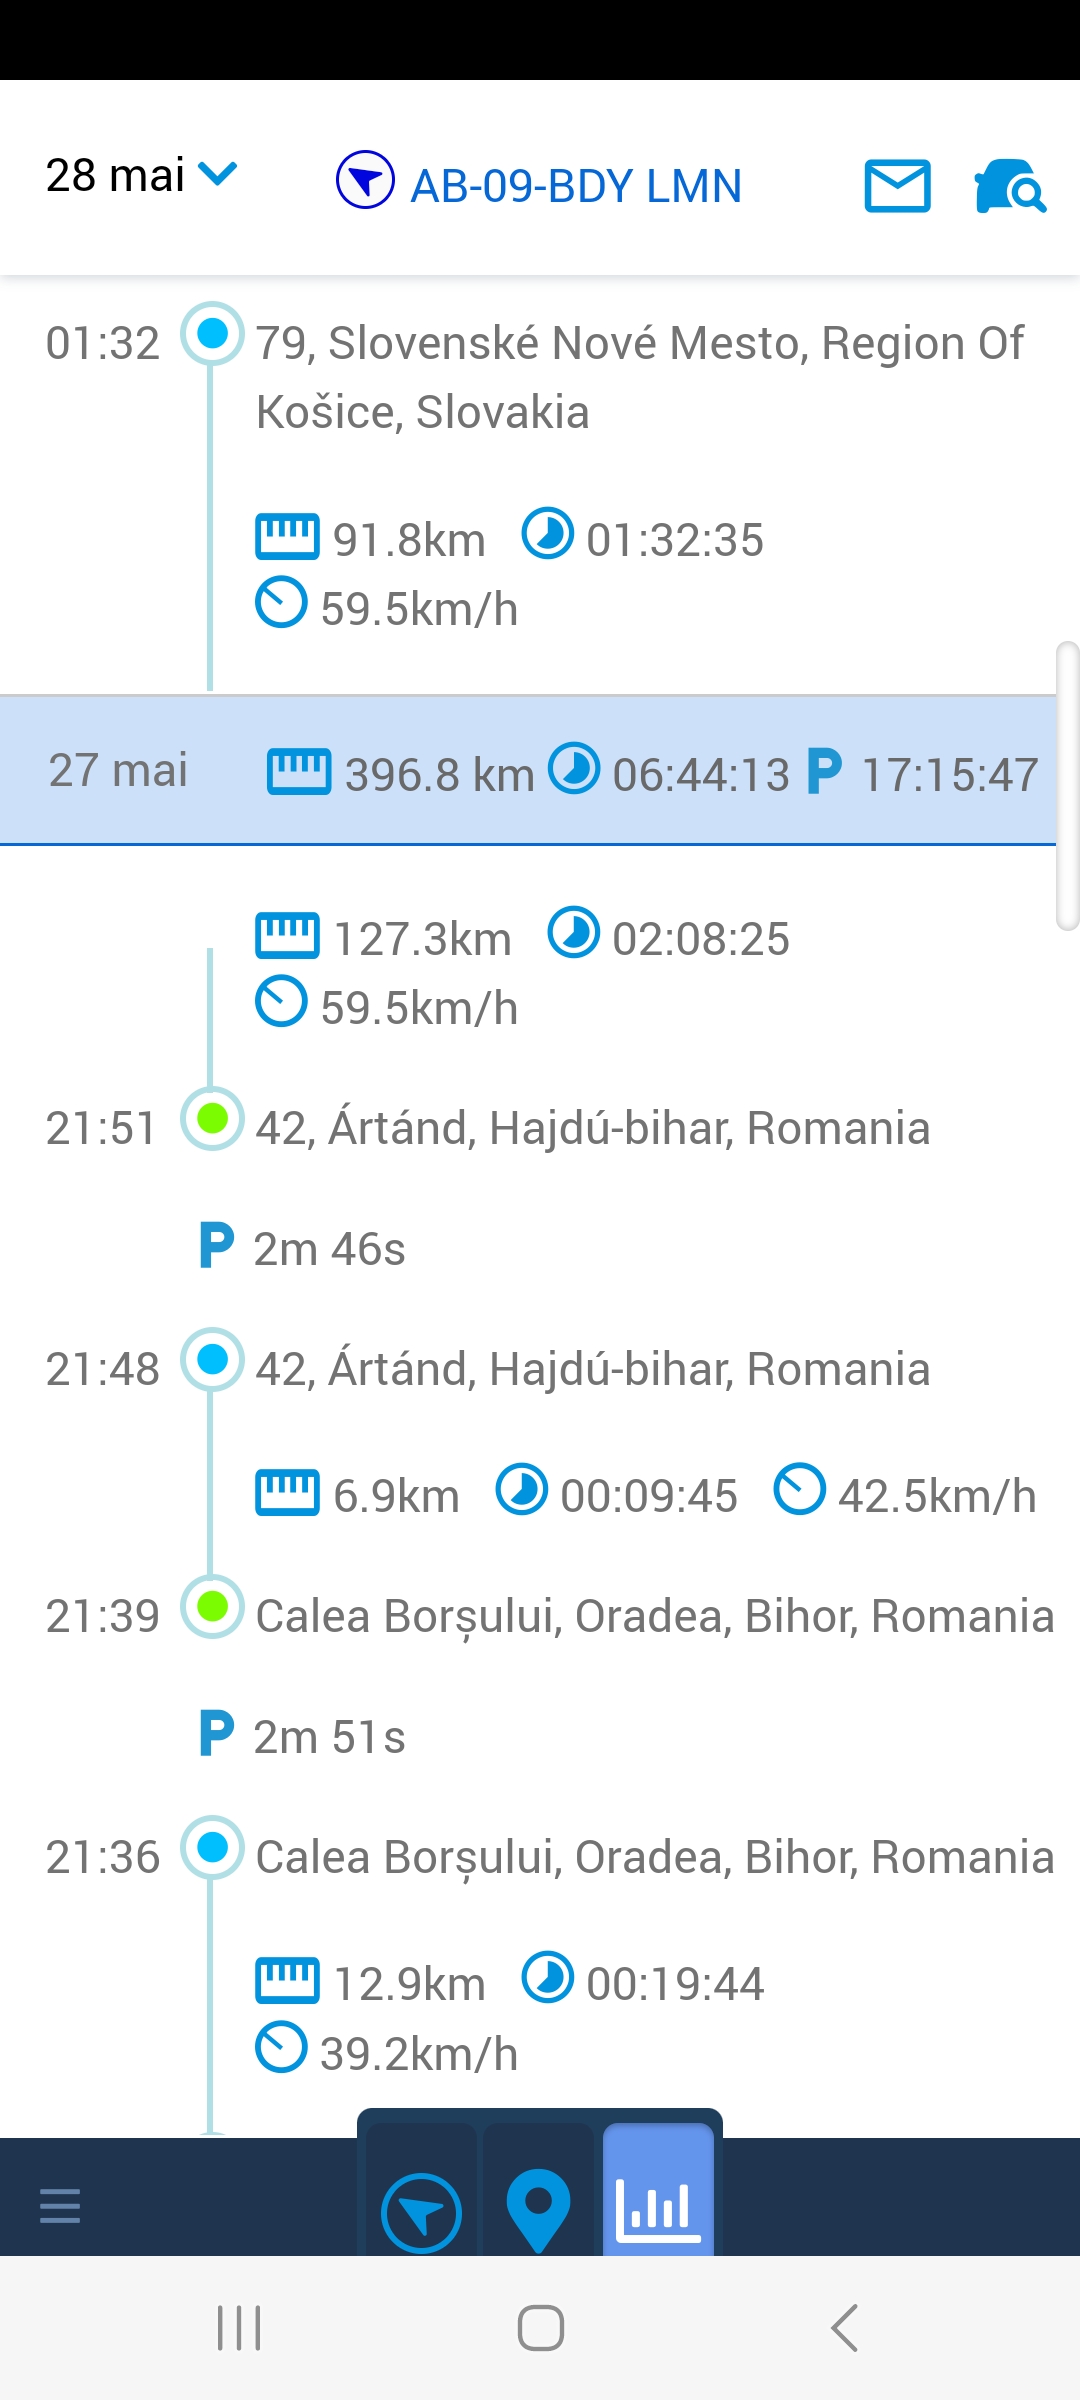Tap the navigation arrow beside AB-09-BDY LMN
Viewport: 1080px width, 2400px height.
click(x=365, y=180)
